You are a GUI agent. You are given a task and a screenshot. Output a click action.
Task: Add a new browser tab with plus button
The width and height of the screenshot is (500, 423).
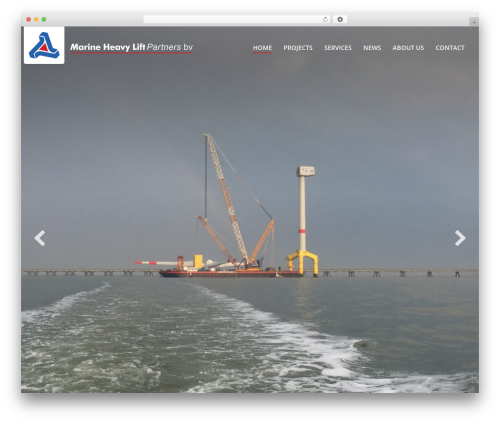tap(474, 22)
